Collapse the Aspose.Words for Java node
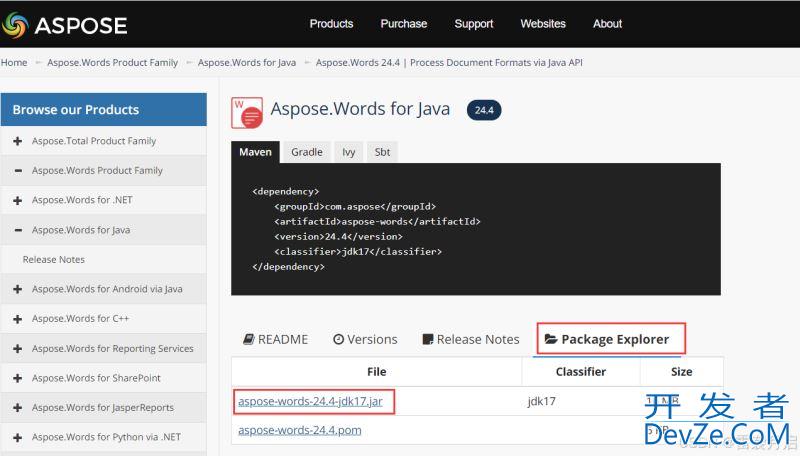This screenshot has width=800, height=456. coord(18,230)
